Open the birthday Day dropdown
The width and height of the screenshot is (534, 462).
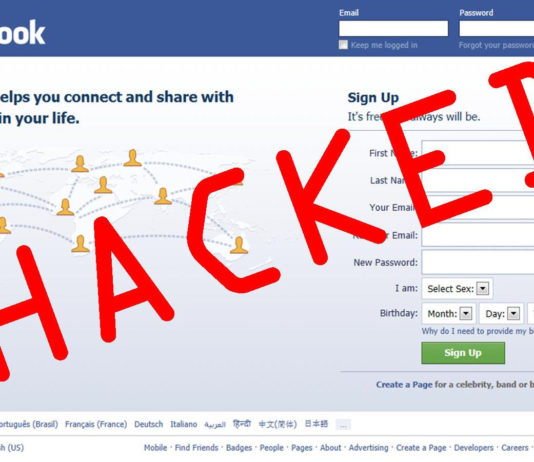(x=501, y=313)
